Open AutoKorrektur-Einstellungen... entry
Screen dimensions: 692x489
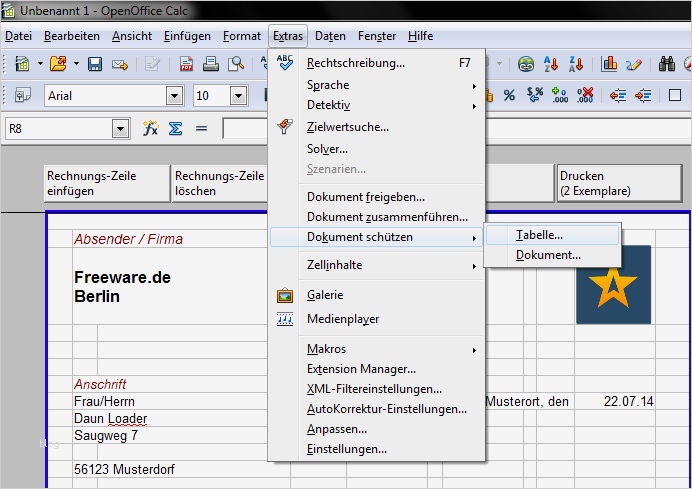pyautogui.click(x=377, y=410)
